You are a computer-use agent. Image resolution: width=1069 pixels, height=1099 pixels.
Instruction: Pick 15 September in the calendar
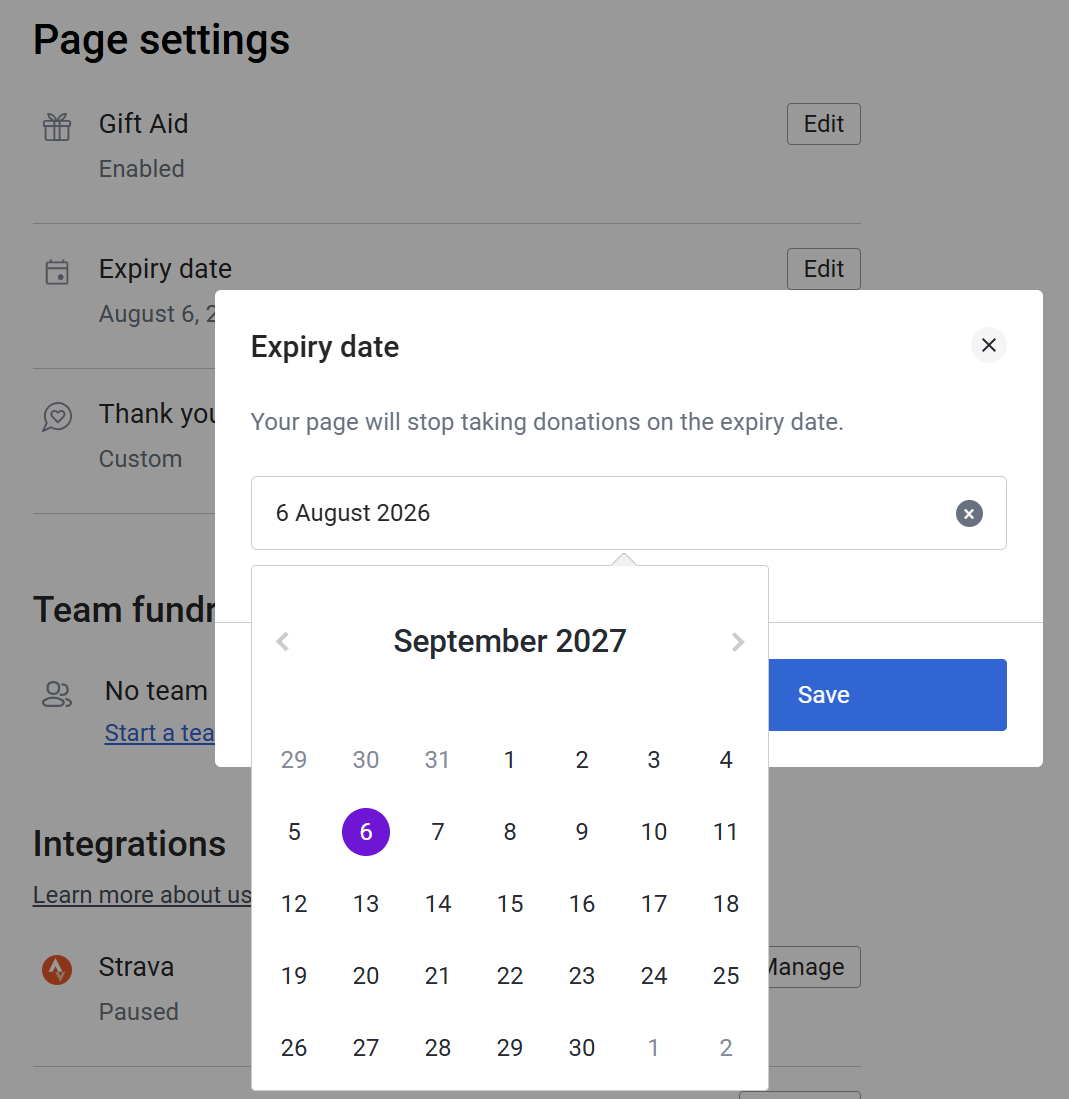coord(510,904)
